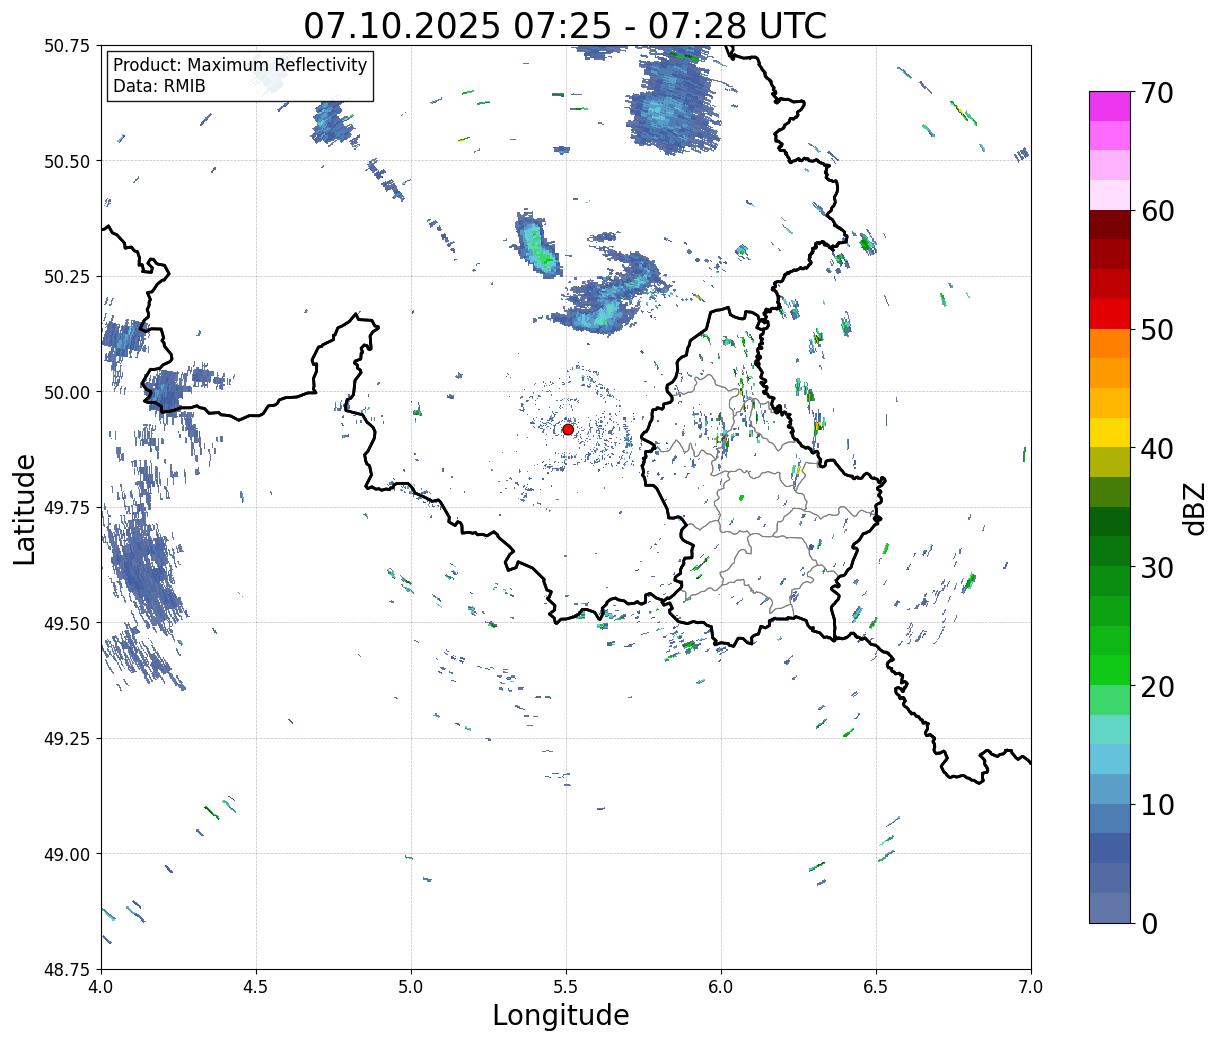Viewport: 1219px width, 1040px height.
Task: Pick the dark maroon swatch just below 60
Action: pyautogui.click(x=1110, y=225)
